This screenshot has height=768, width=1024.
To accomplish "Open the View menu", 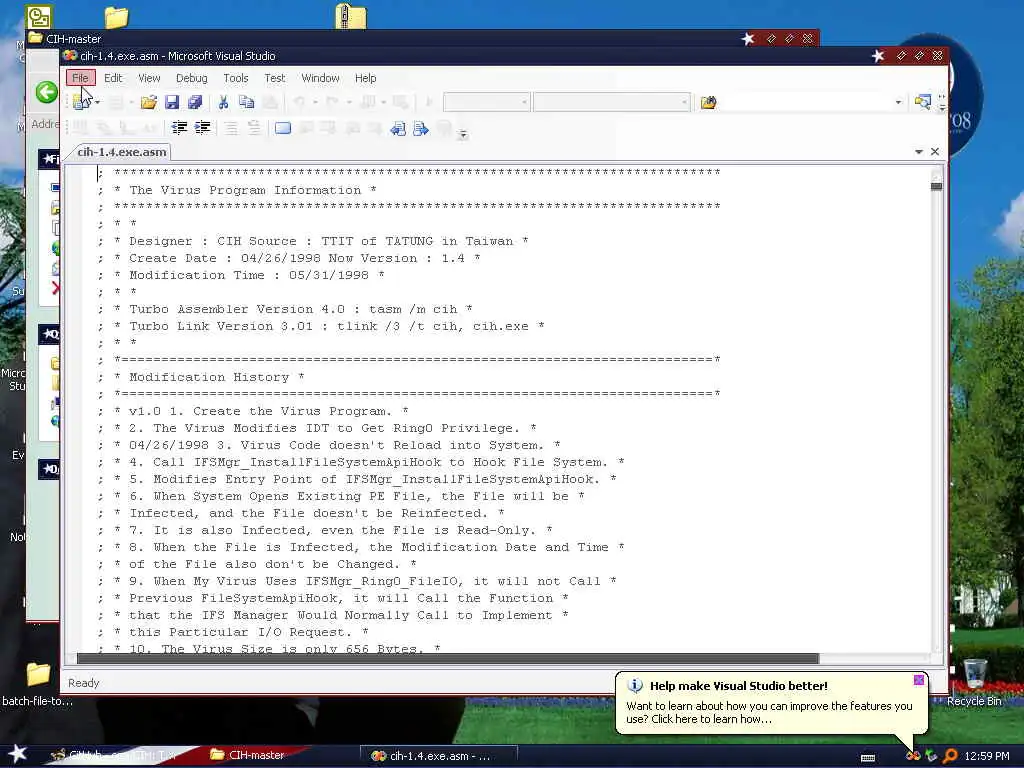I will point(149,78).
